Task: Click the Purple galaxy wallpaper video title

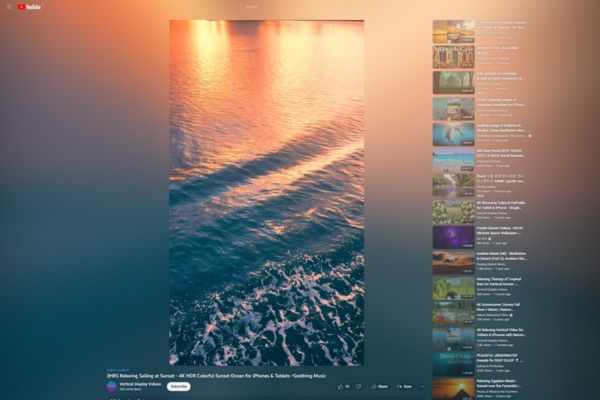Action: click(x=500, y=230)
